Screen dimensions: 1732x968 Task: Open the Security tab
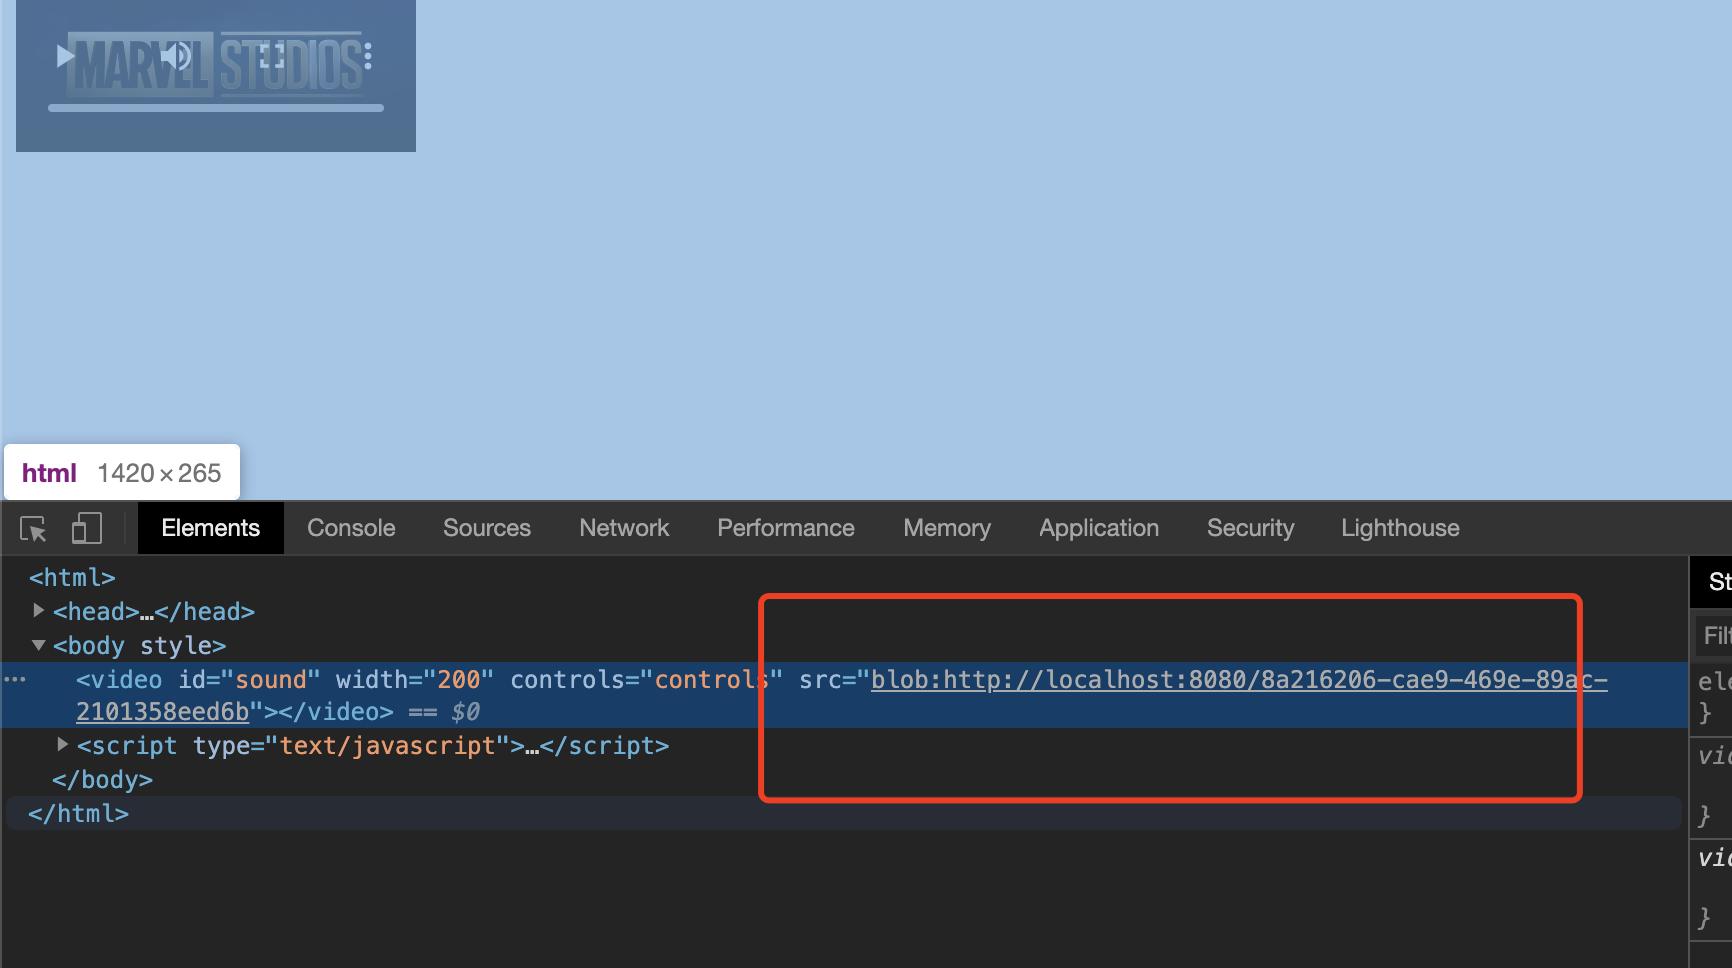pos(1250,528)
